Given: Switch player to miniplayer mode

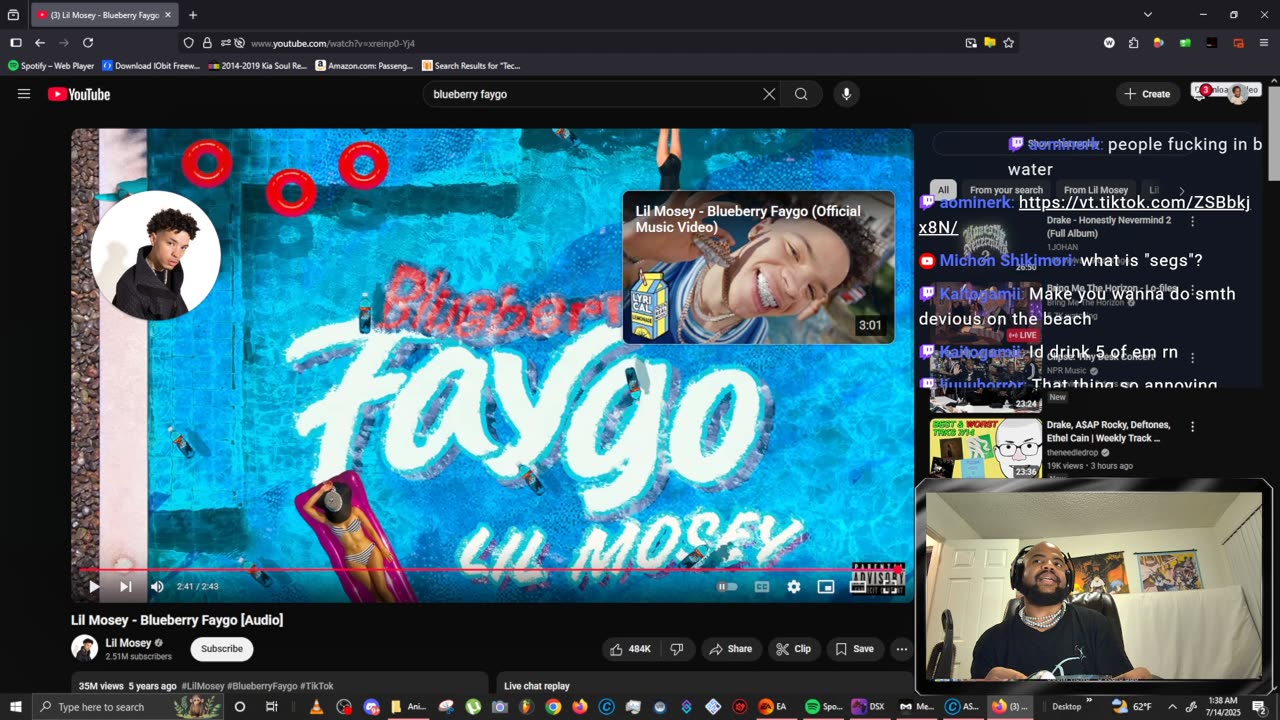Looking at the screenshot, I should [826, 587].
